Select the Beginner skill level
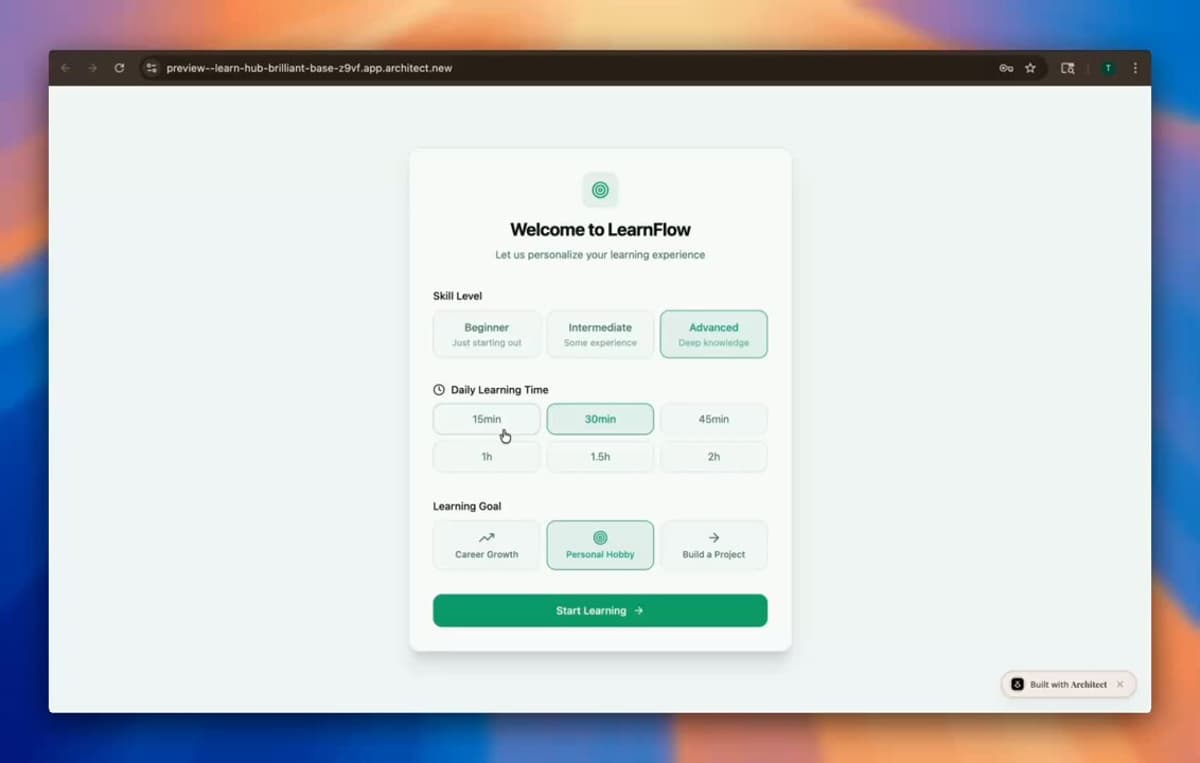 486,334
